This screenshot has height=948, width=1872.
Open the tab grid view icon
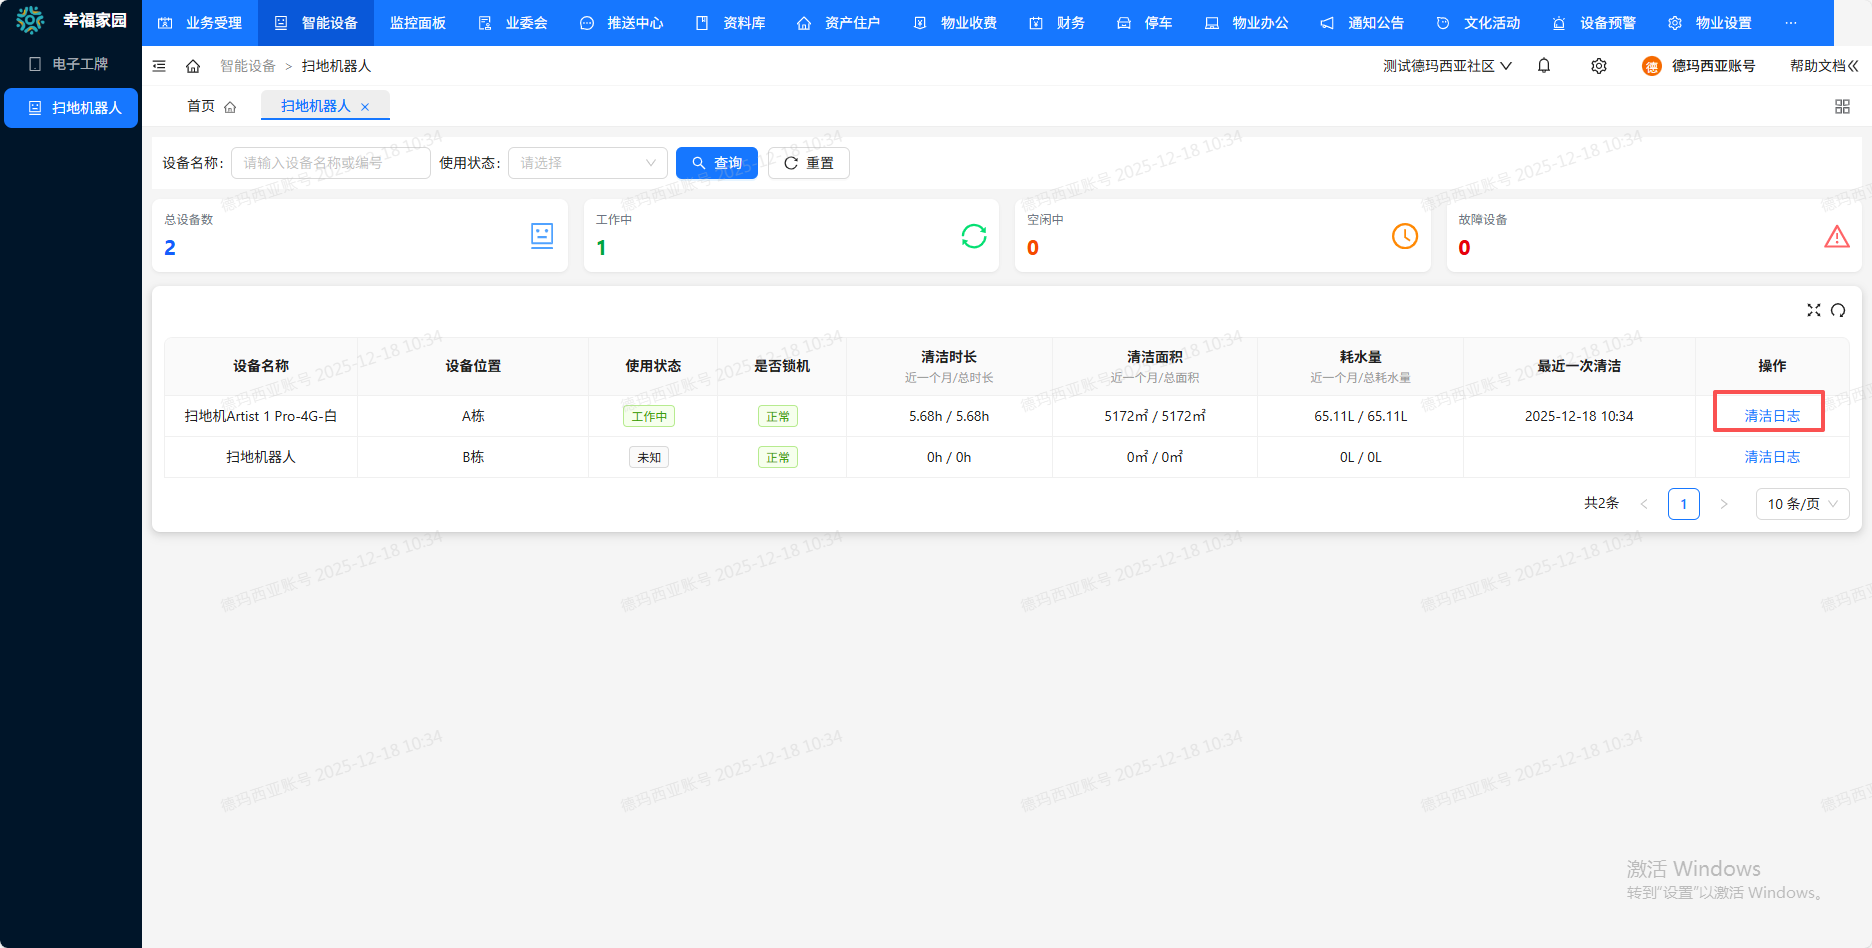coord(1842,107)
